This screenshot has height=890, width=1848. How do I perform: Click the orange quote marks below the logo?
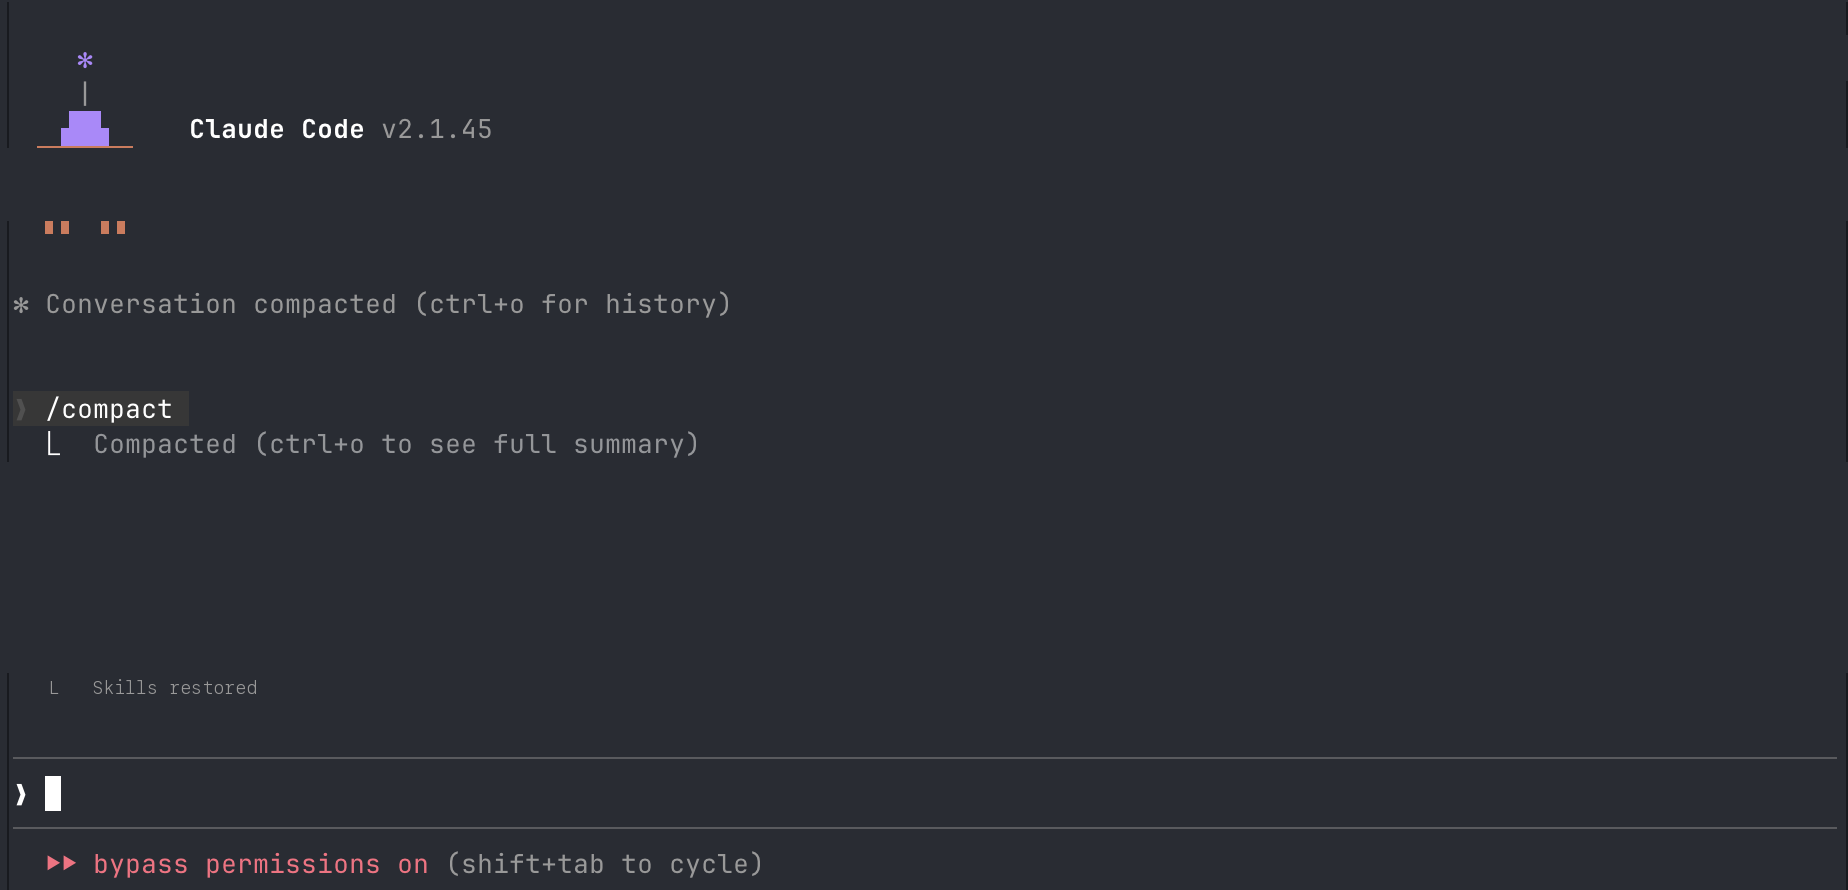tap(85, 228)
